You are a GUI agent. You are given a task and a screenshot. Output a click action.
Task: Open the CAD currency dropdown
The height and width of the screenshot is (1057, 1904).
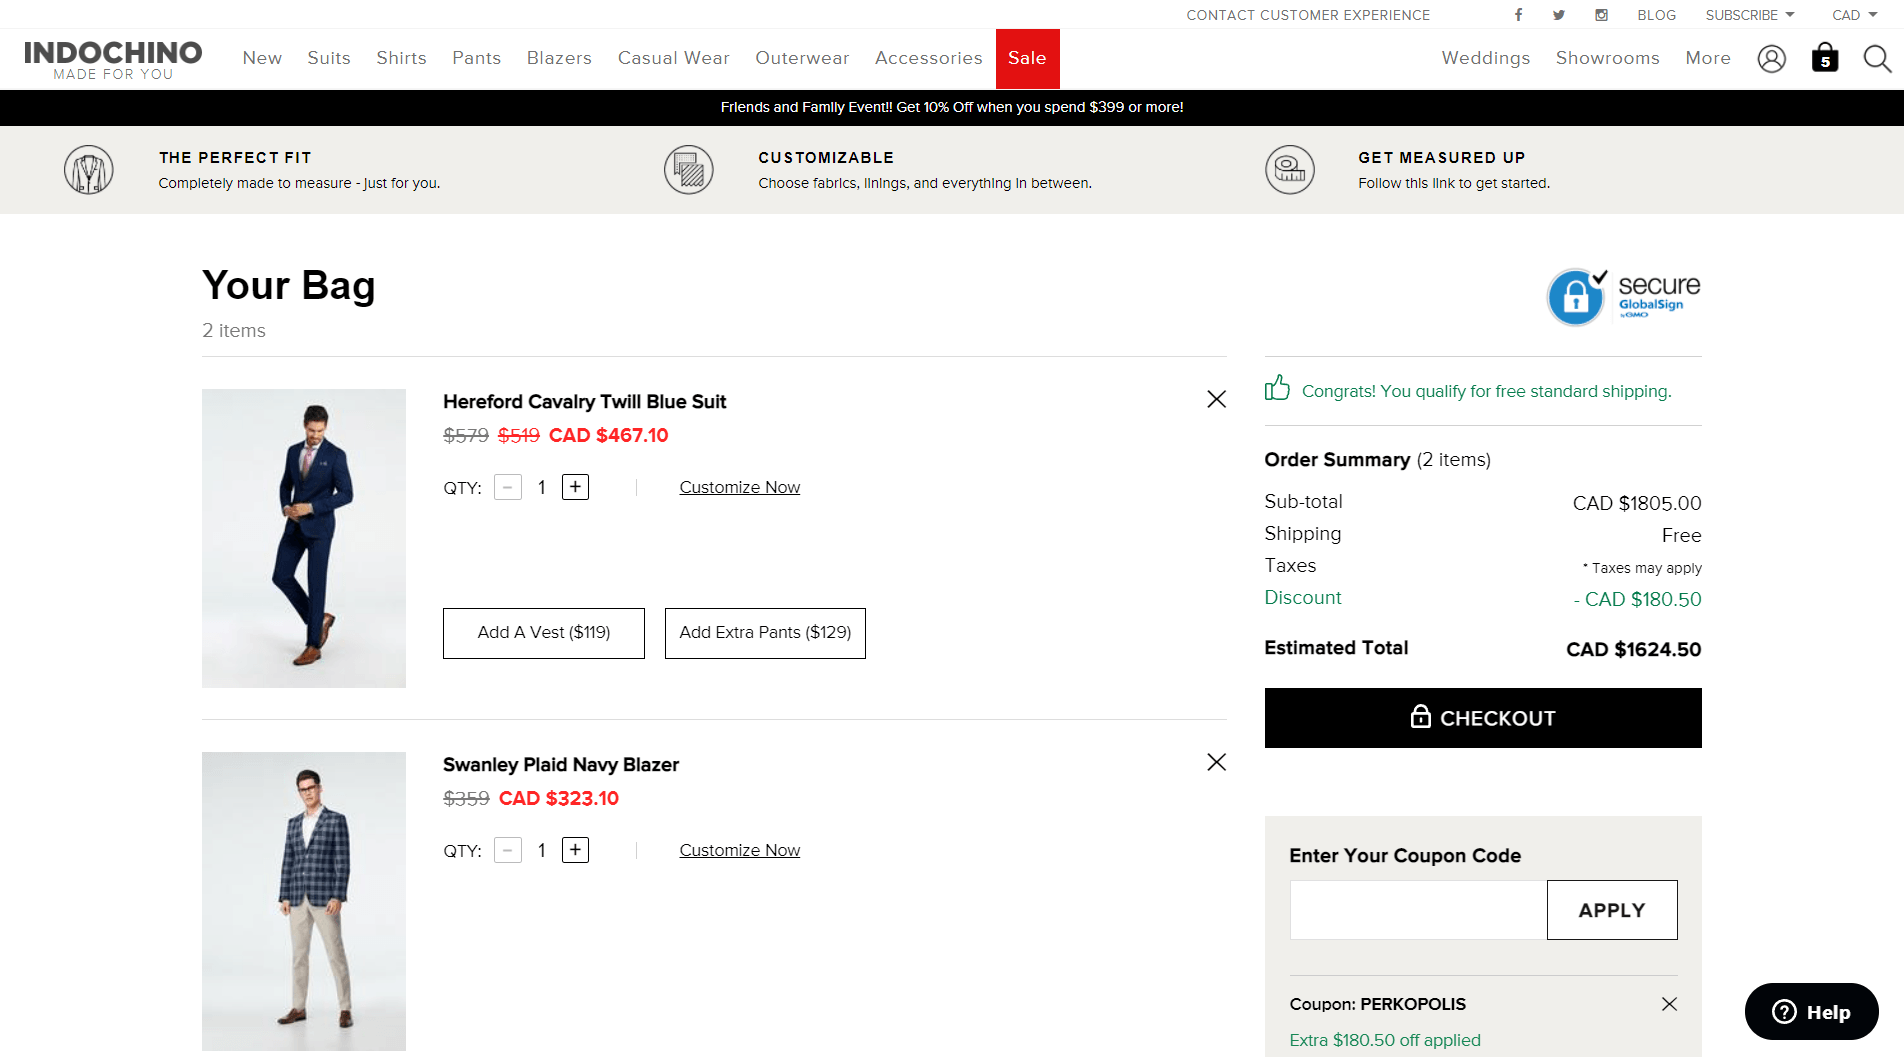tap(1855, 15)
